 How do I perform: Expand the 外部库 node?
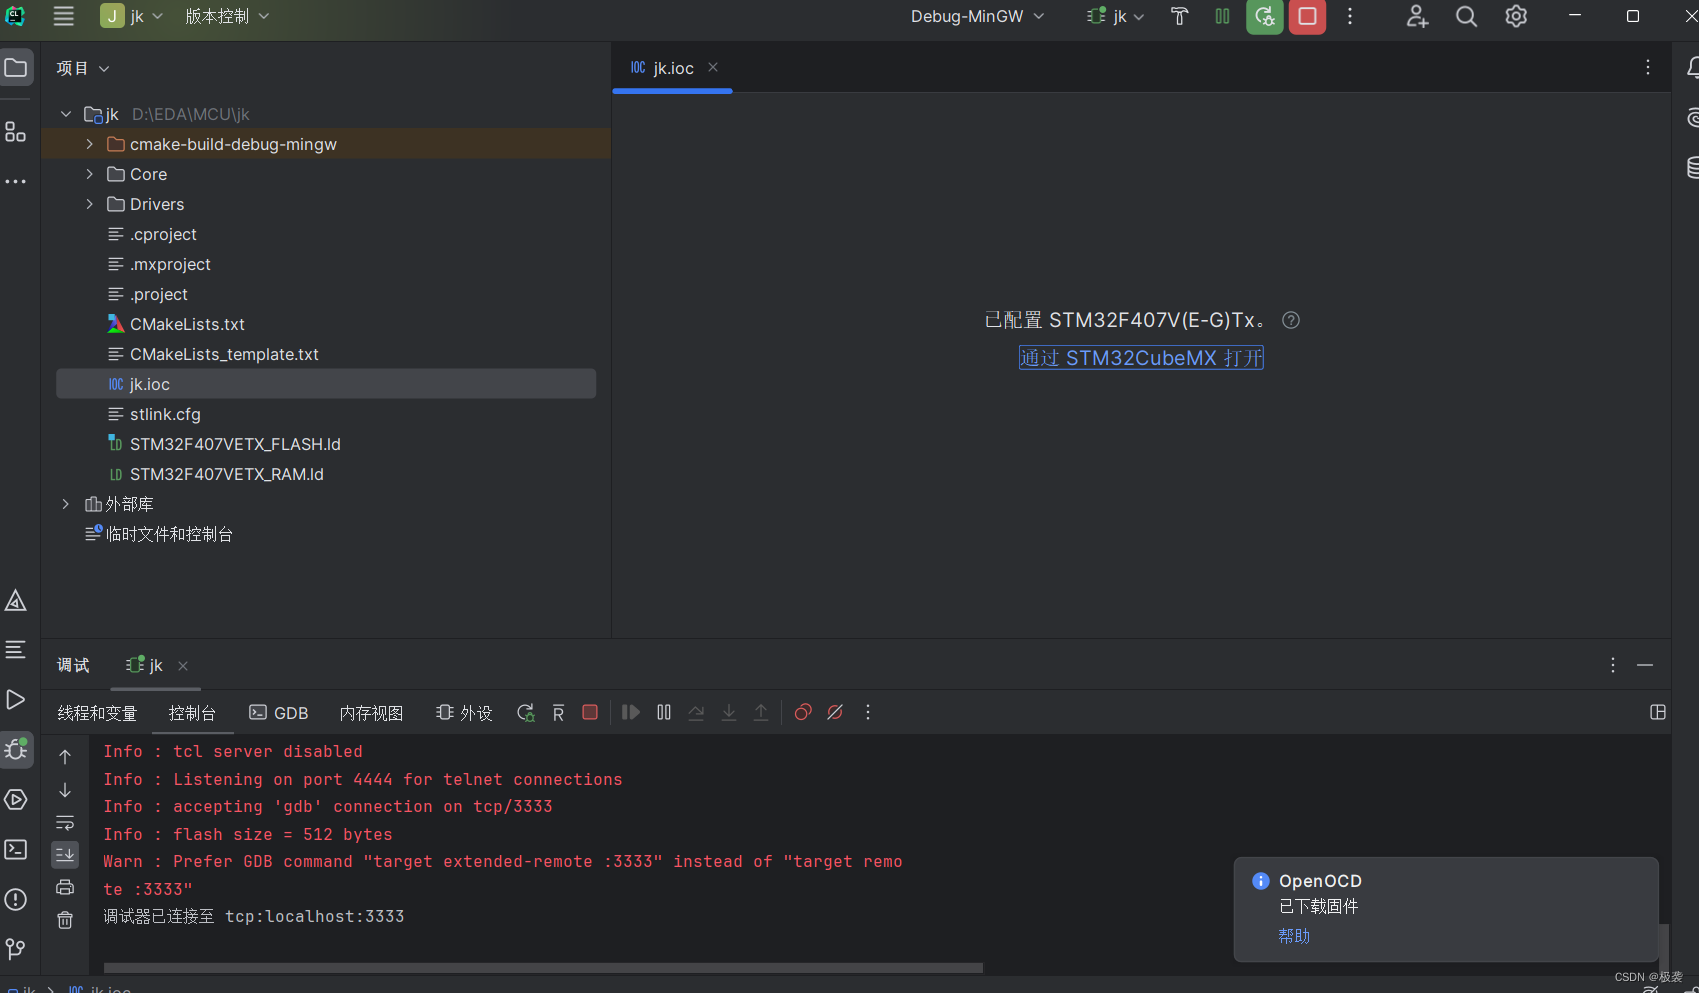pyautogui.click(x=66, y=504)
